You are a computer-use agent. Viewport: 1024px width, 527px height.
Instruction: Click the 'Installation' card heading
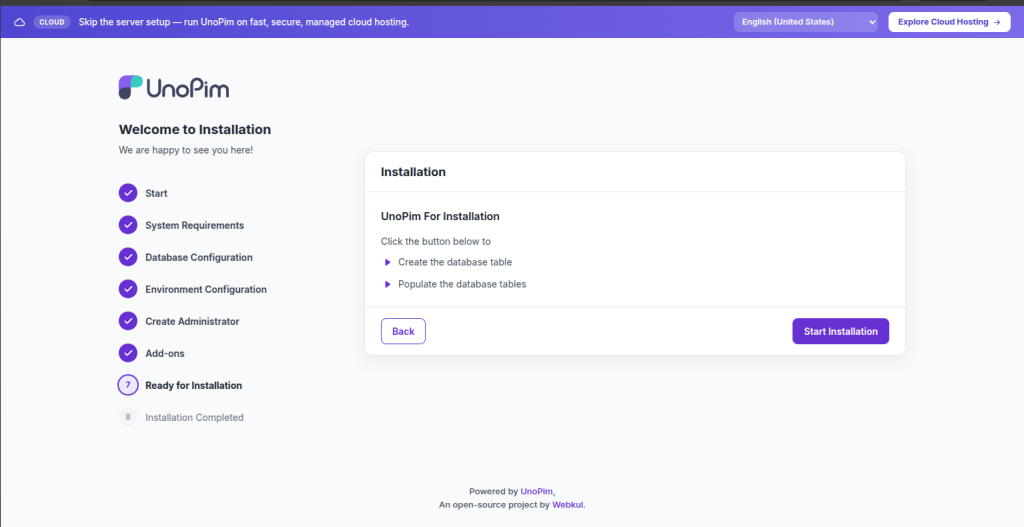click(x=413, y=172)
